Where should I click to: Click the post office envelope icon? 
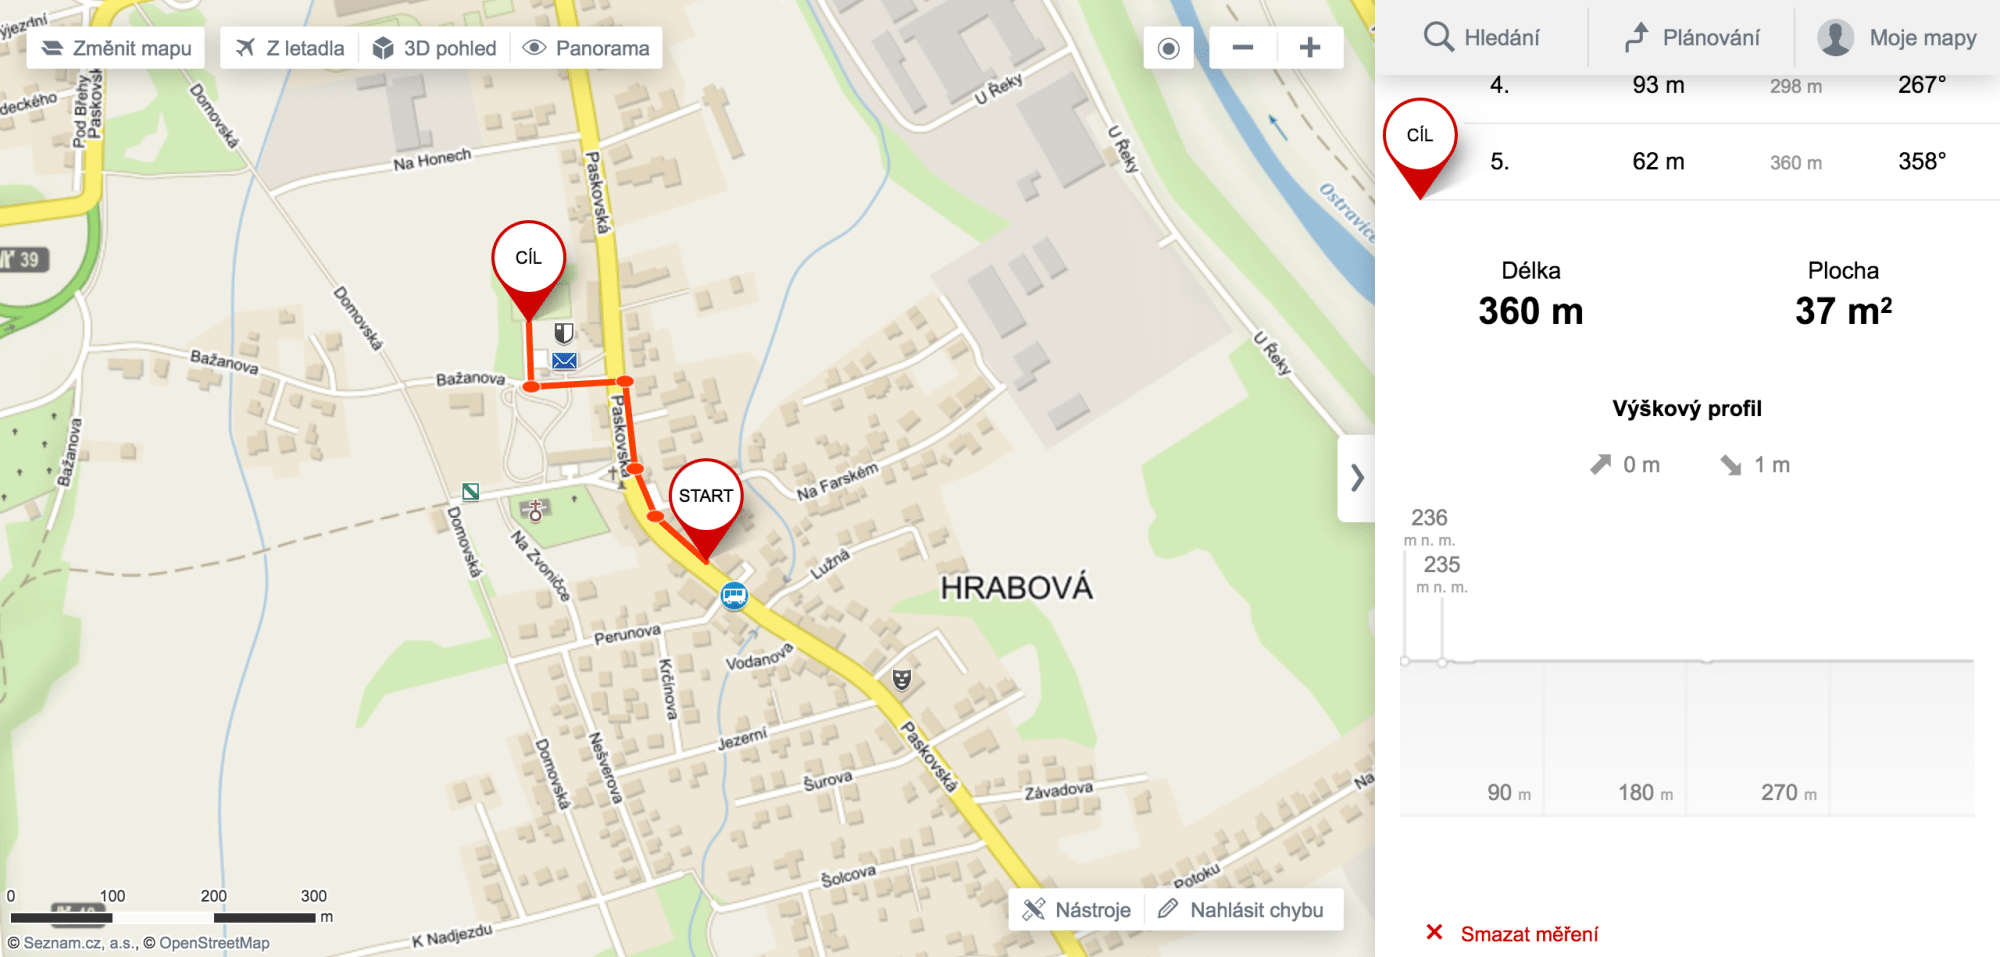click(564, 361)
